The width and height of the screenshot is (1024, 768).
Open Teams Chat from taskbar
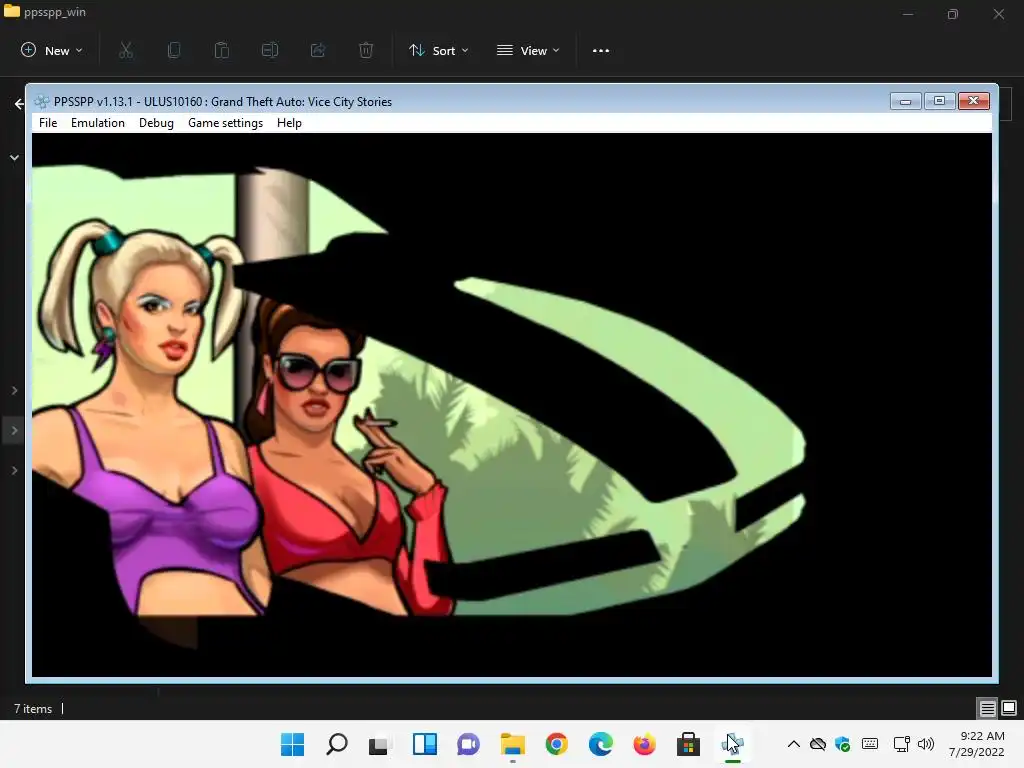(468, 744)
